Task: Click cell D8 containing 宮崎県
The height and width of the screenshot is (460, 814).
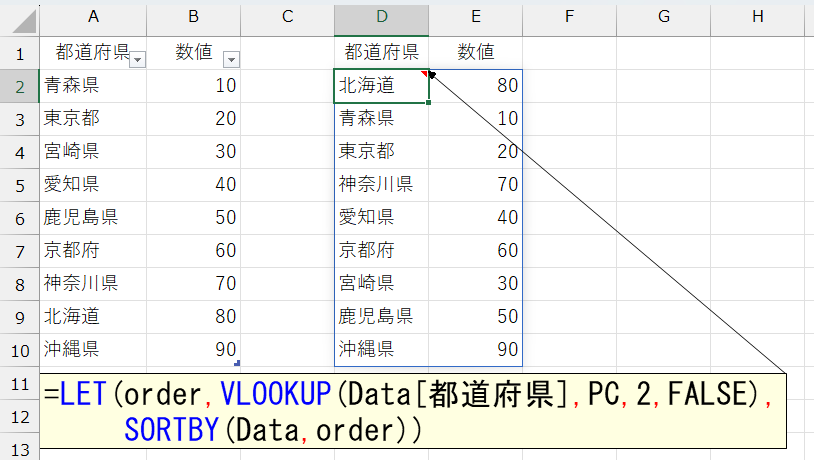Action: 382,283
